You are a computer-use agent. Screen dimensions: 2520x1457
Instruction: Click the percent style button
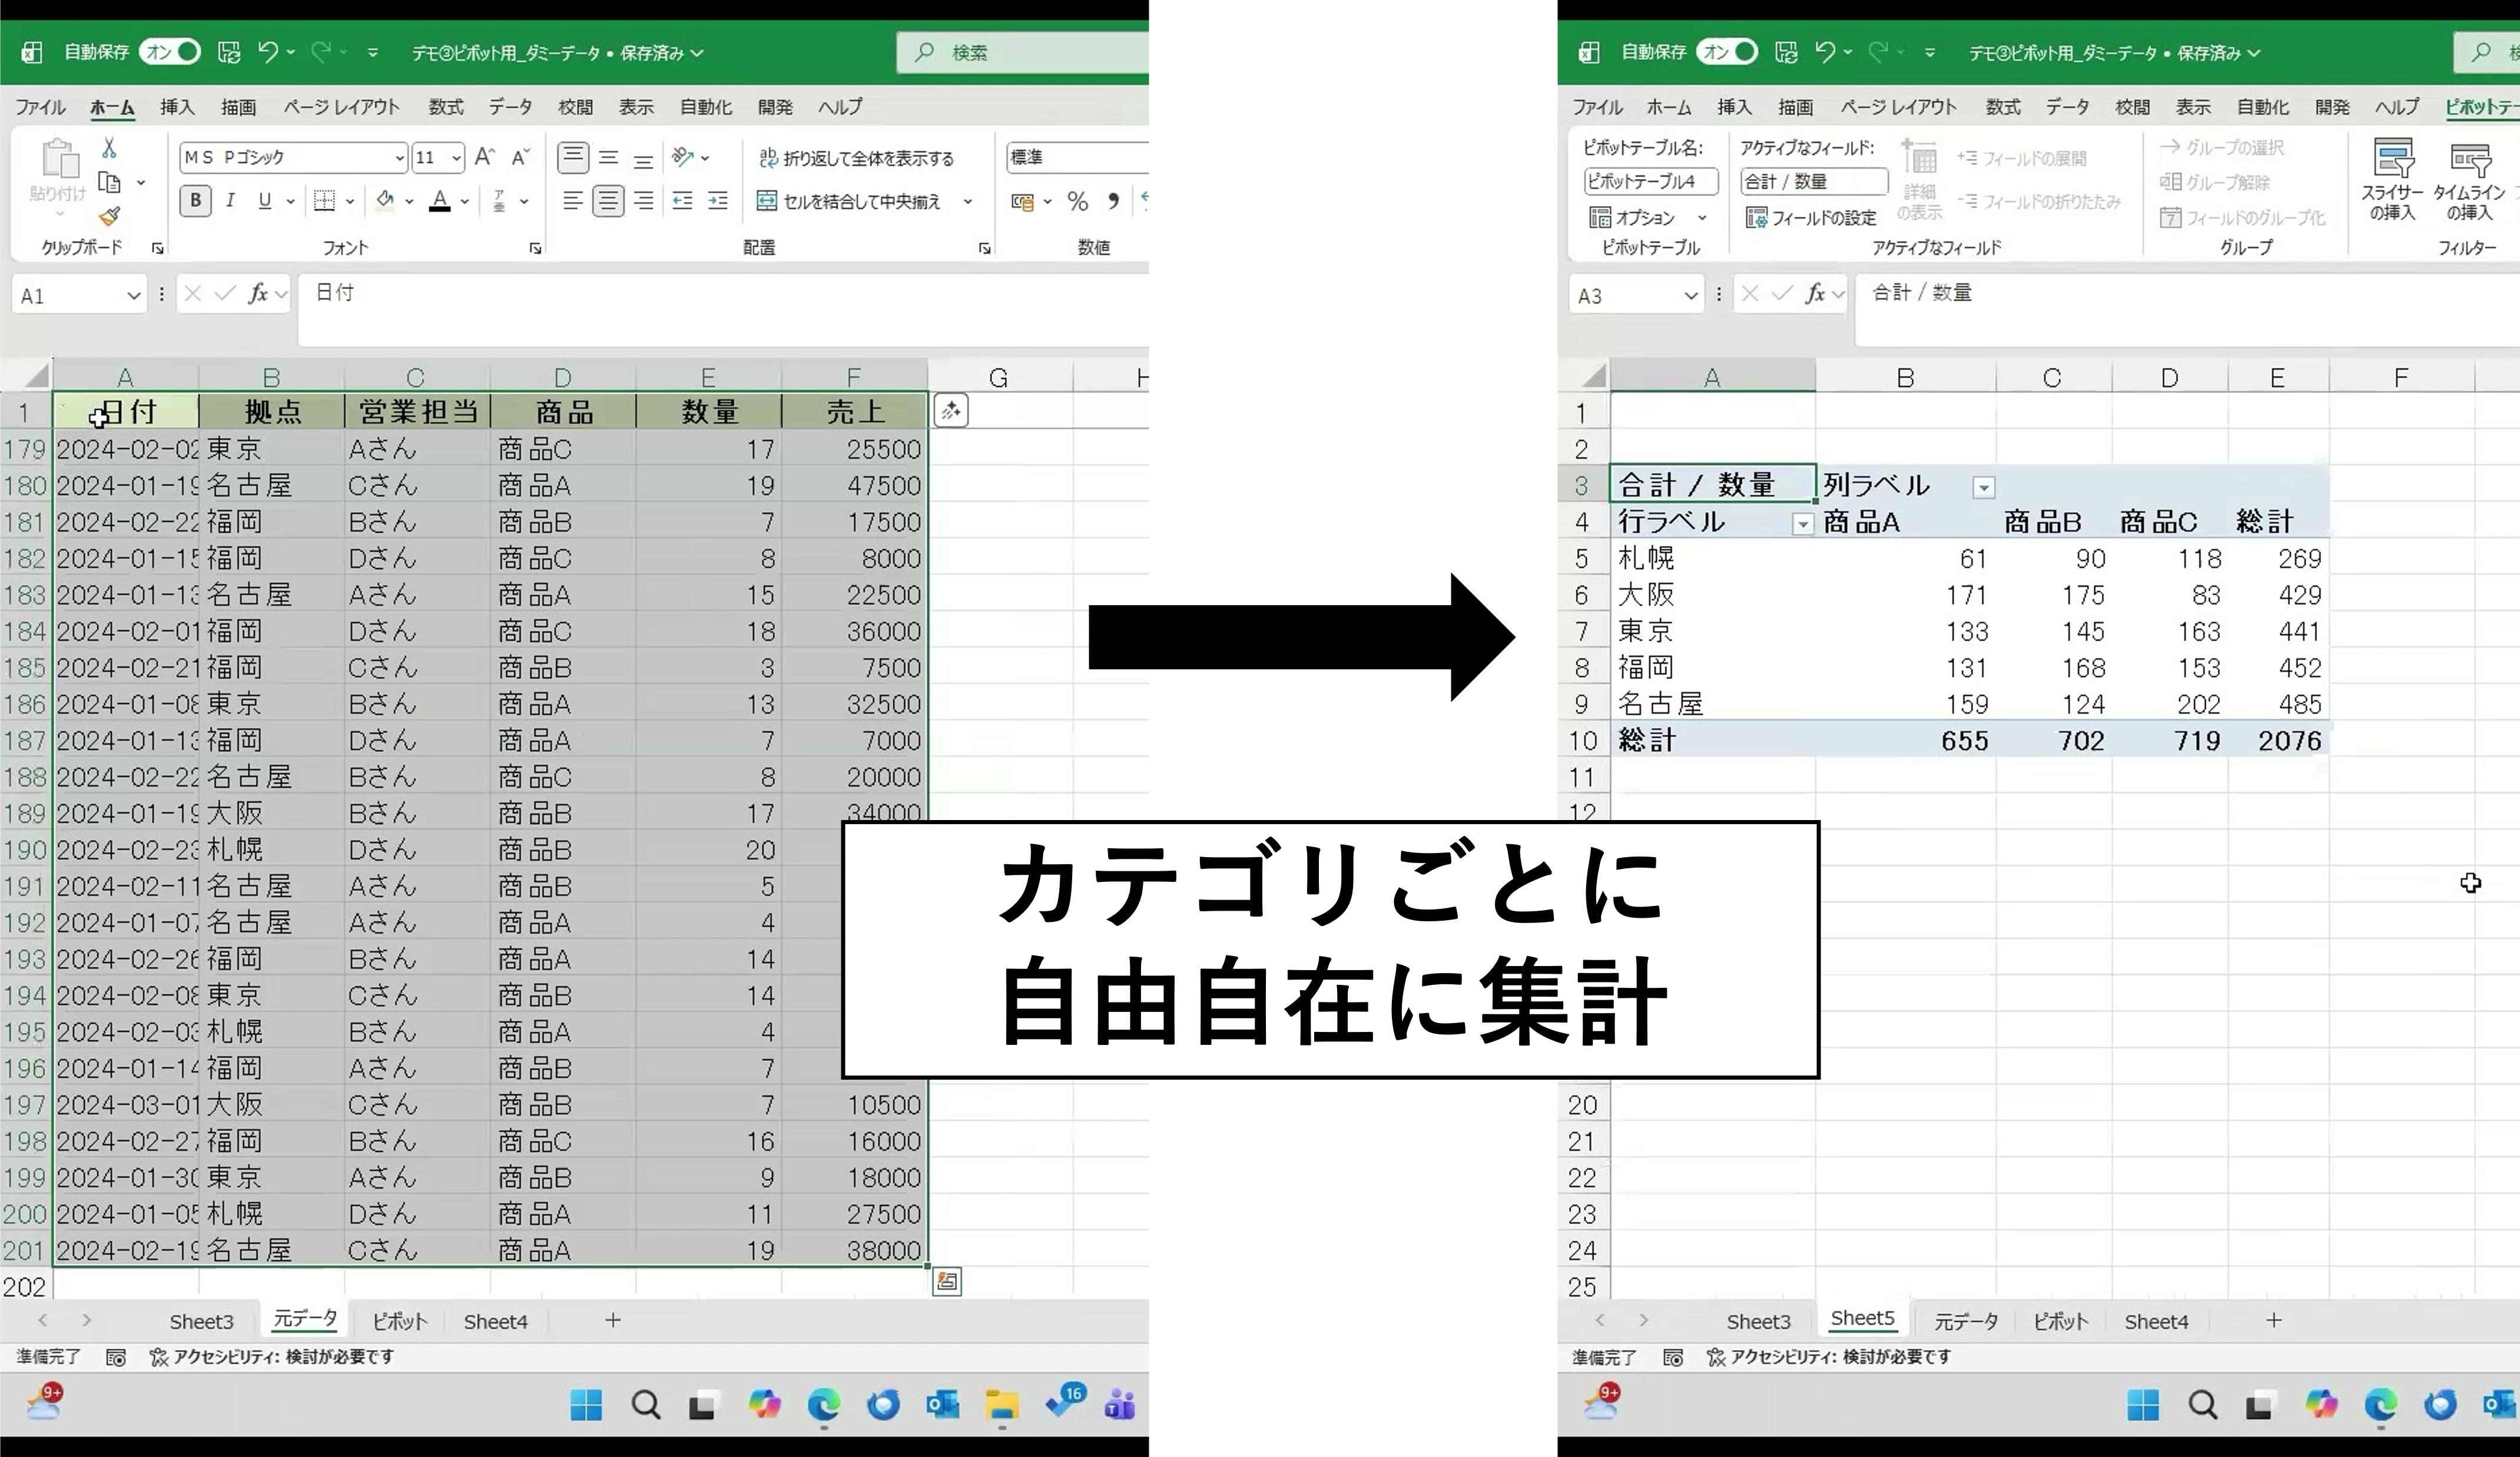1077,202
